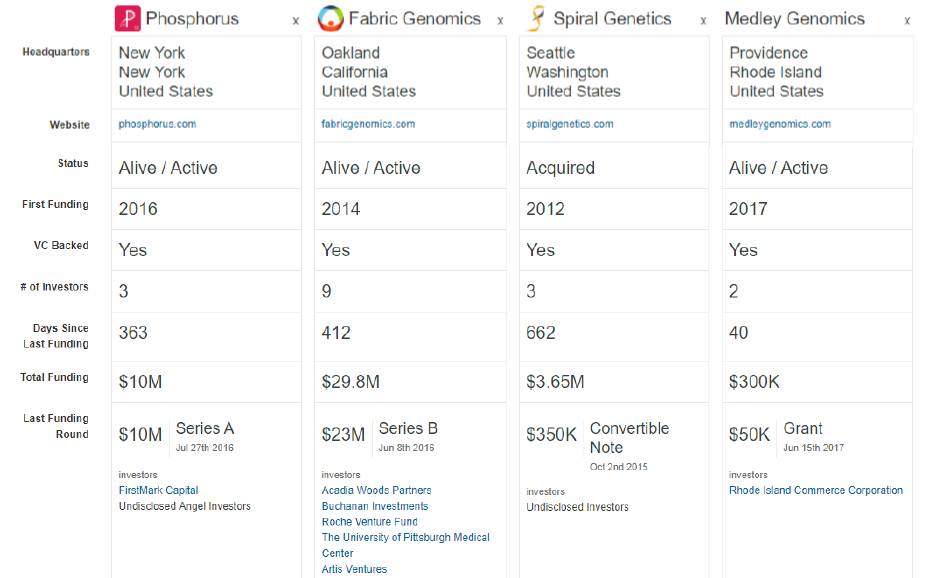Click the Fabric Genomics logo icon
Image resolution: width=927 pixels, height=578 pixels.
(330, 18)
